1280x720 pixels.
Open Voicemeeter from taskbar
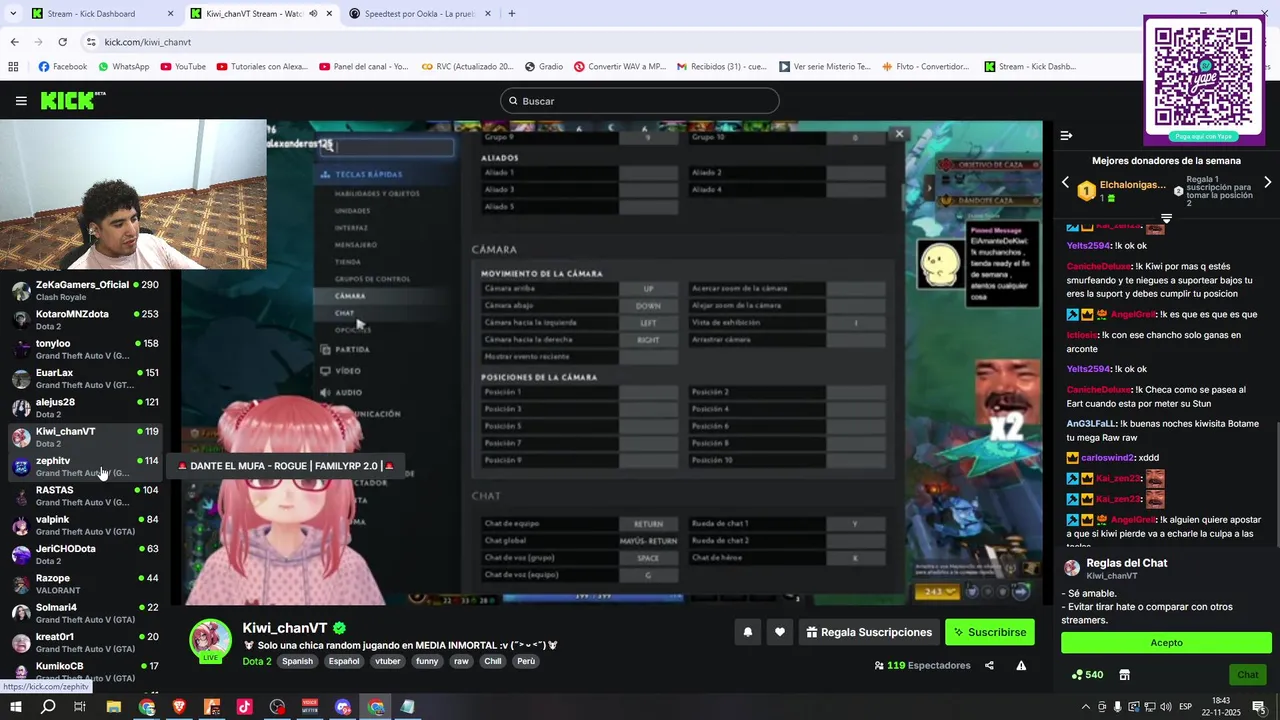pos(310,707)
